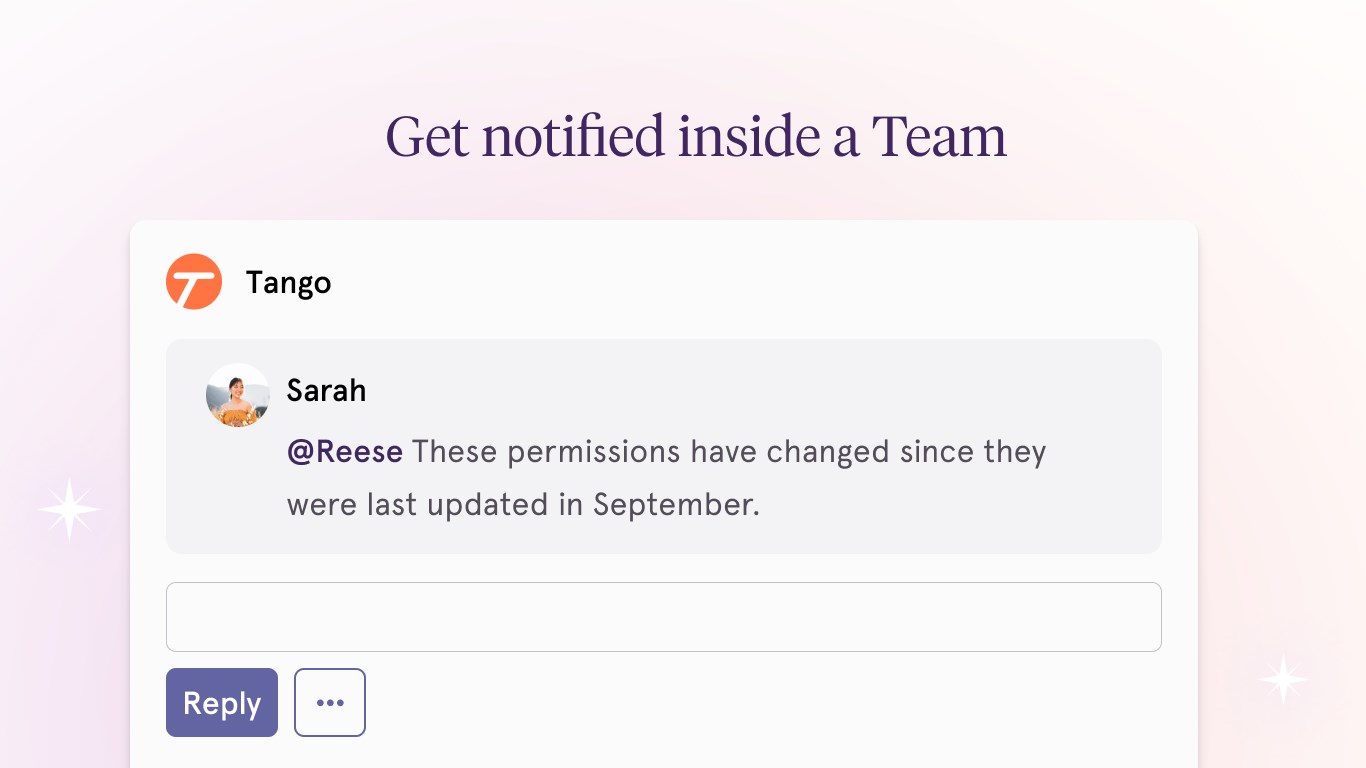Click the word "notified" in the title

(x=573, y=137)
